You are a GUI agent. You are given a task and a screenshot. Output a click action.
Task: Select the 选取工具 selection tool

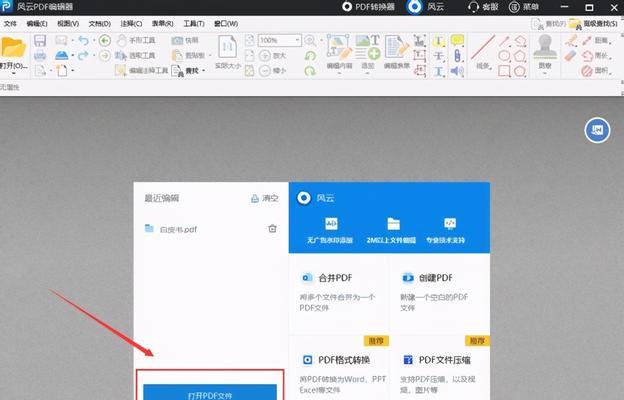[x=135, y=55]
